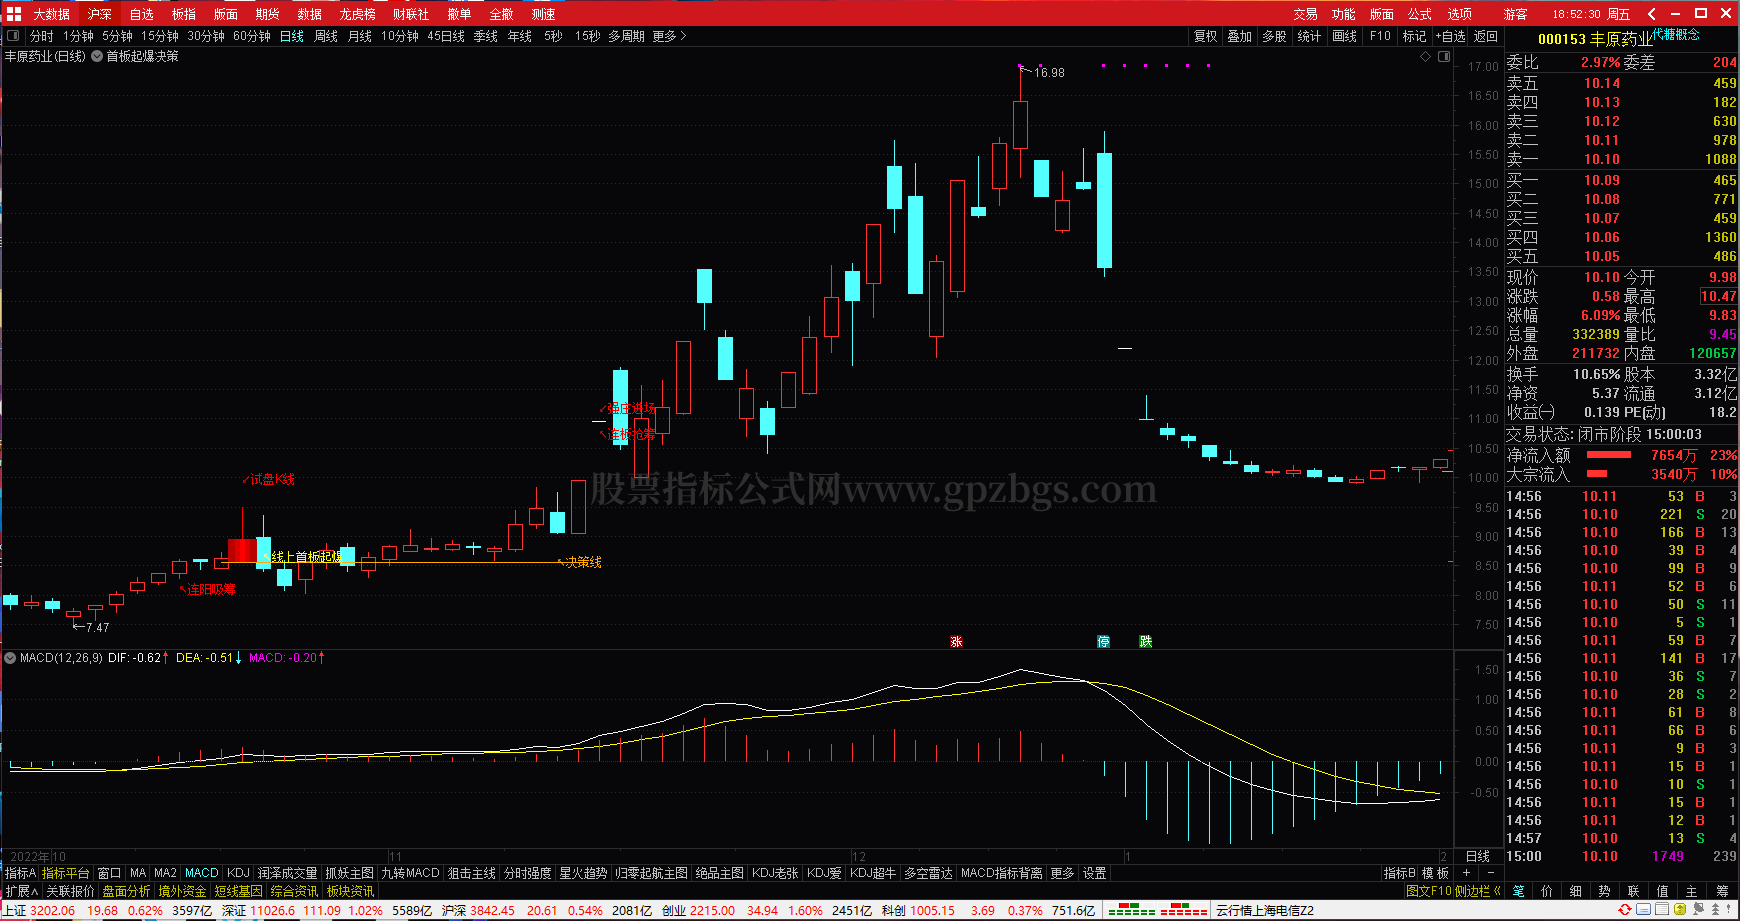Click the 日线 label at axis corner
1740x921 pixels.
coord(1478,856)
